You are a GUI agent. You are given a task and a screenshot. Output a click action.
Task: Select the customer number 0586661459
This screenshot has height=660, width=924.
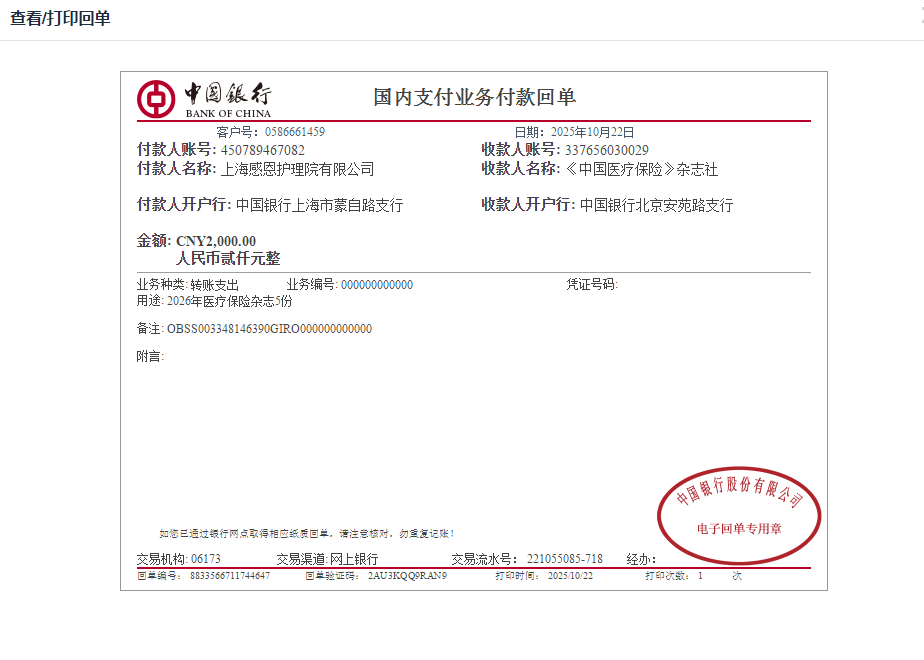[x=295, y=132]
